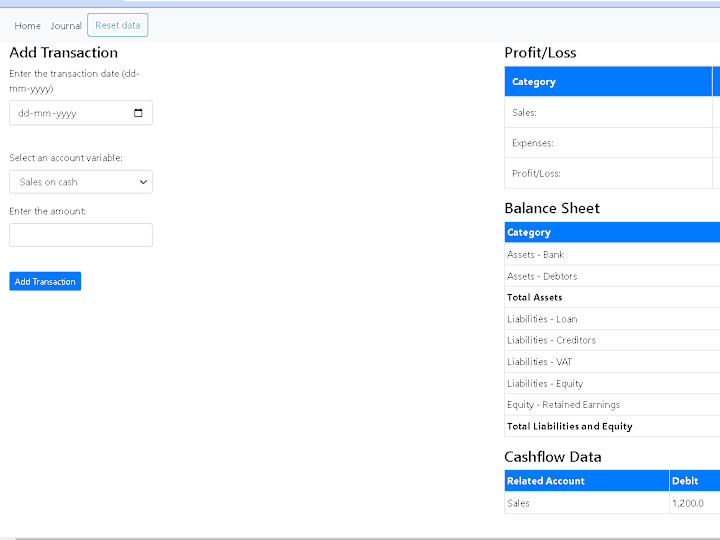Open the calendar date picker icon
The width and height of the screenshot is (720, 540).
click(x=138, y=113)
